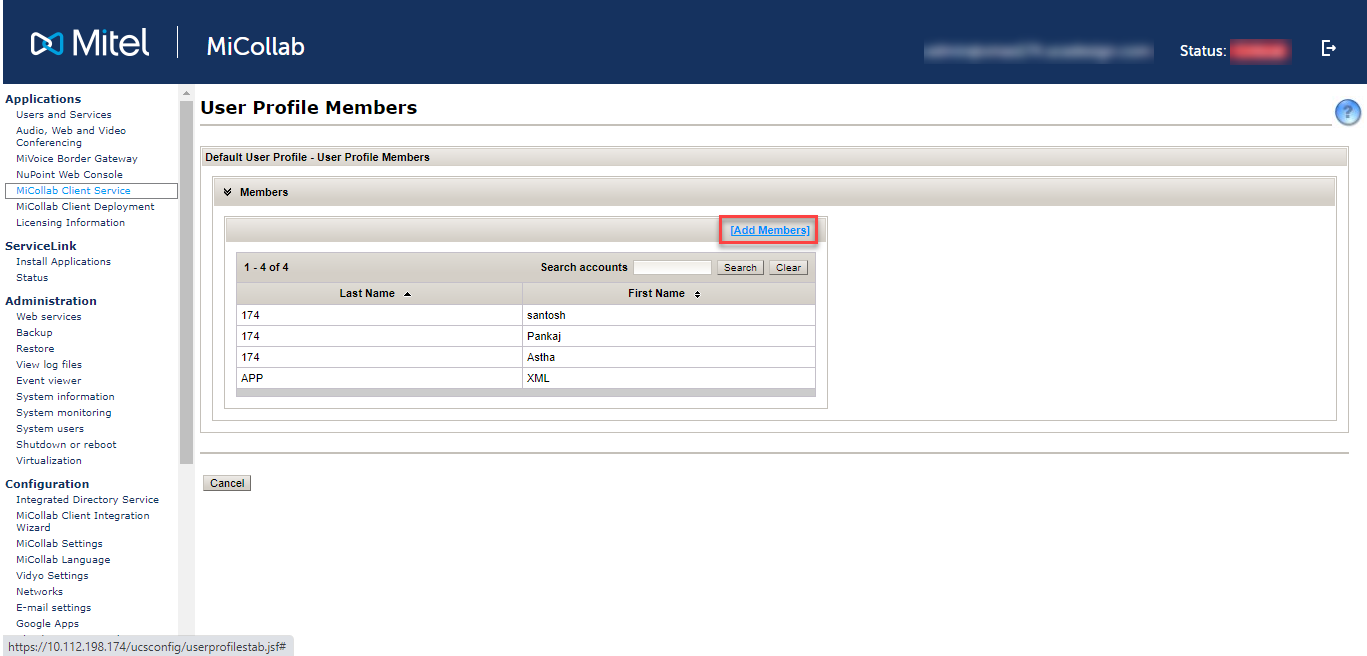1367x656 pixels.
Task: Click the First Name sort arrows
Action: tap(697, 294)
